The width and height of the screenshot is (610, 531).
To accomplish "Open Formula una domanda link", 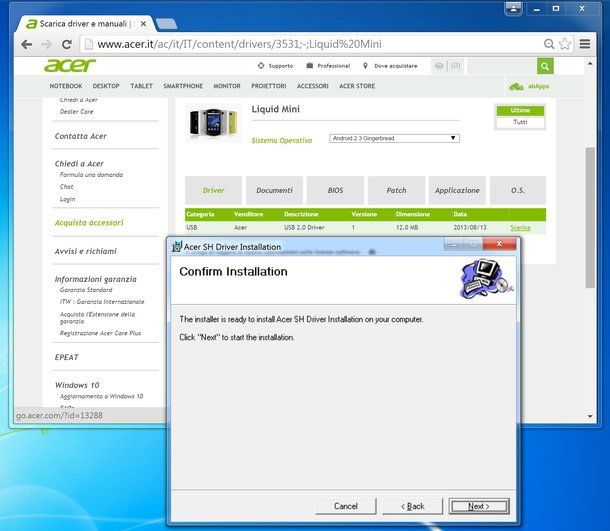I will click(91, 175).
